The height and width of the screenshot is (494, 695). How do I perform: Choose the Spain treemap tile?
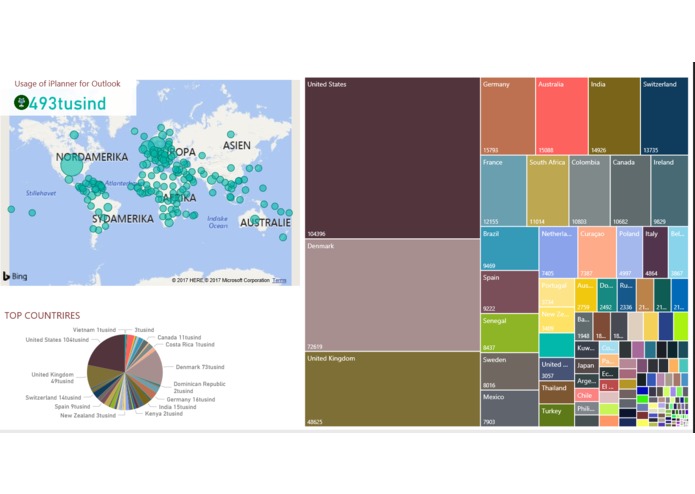click(x=510, y=292)
